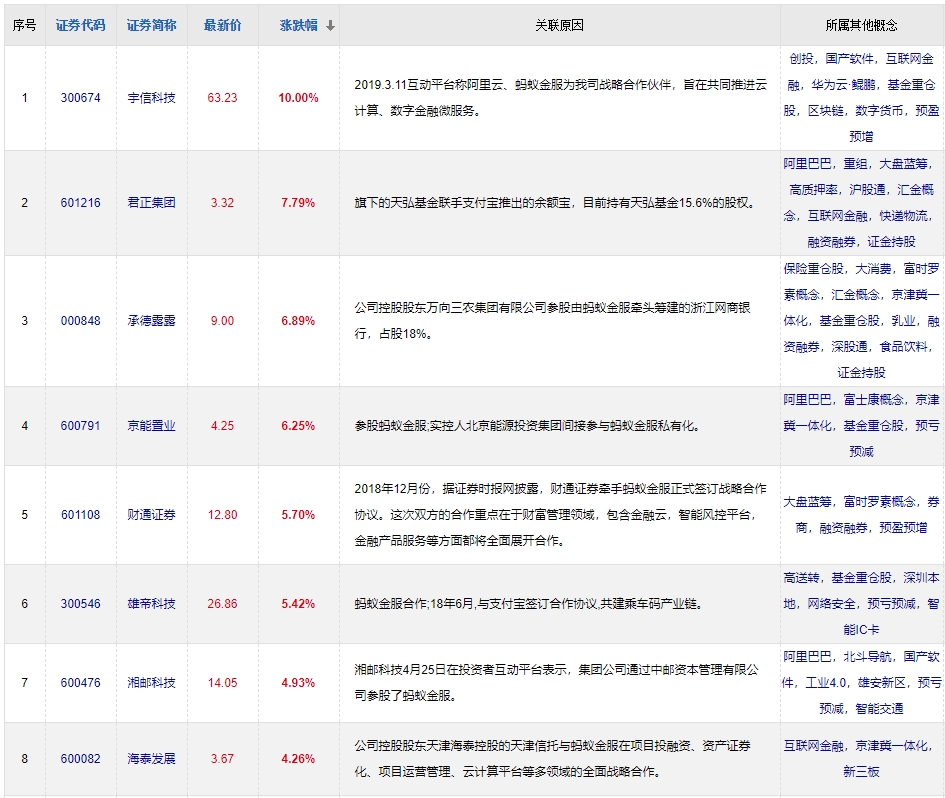
Task: Sort by the 最新价 column header
Action: (222, 25)
